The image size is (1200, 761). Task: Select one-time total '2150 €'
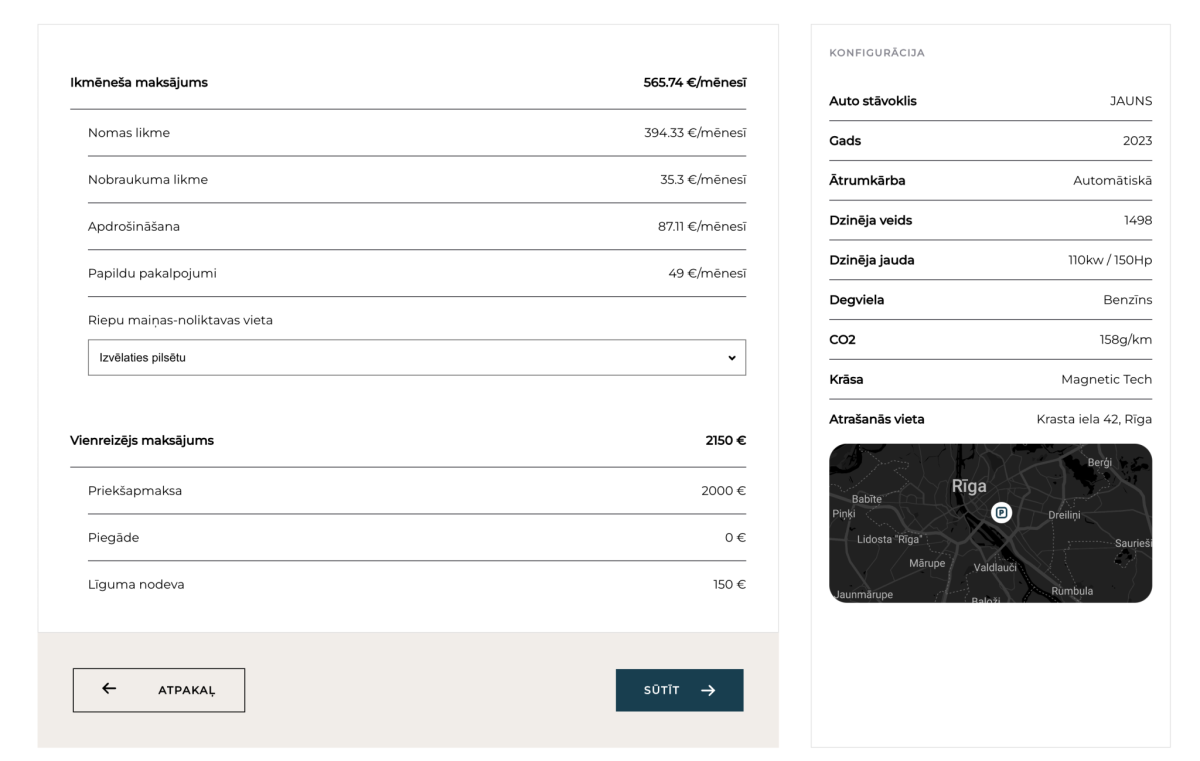[726, 440]
